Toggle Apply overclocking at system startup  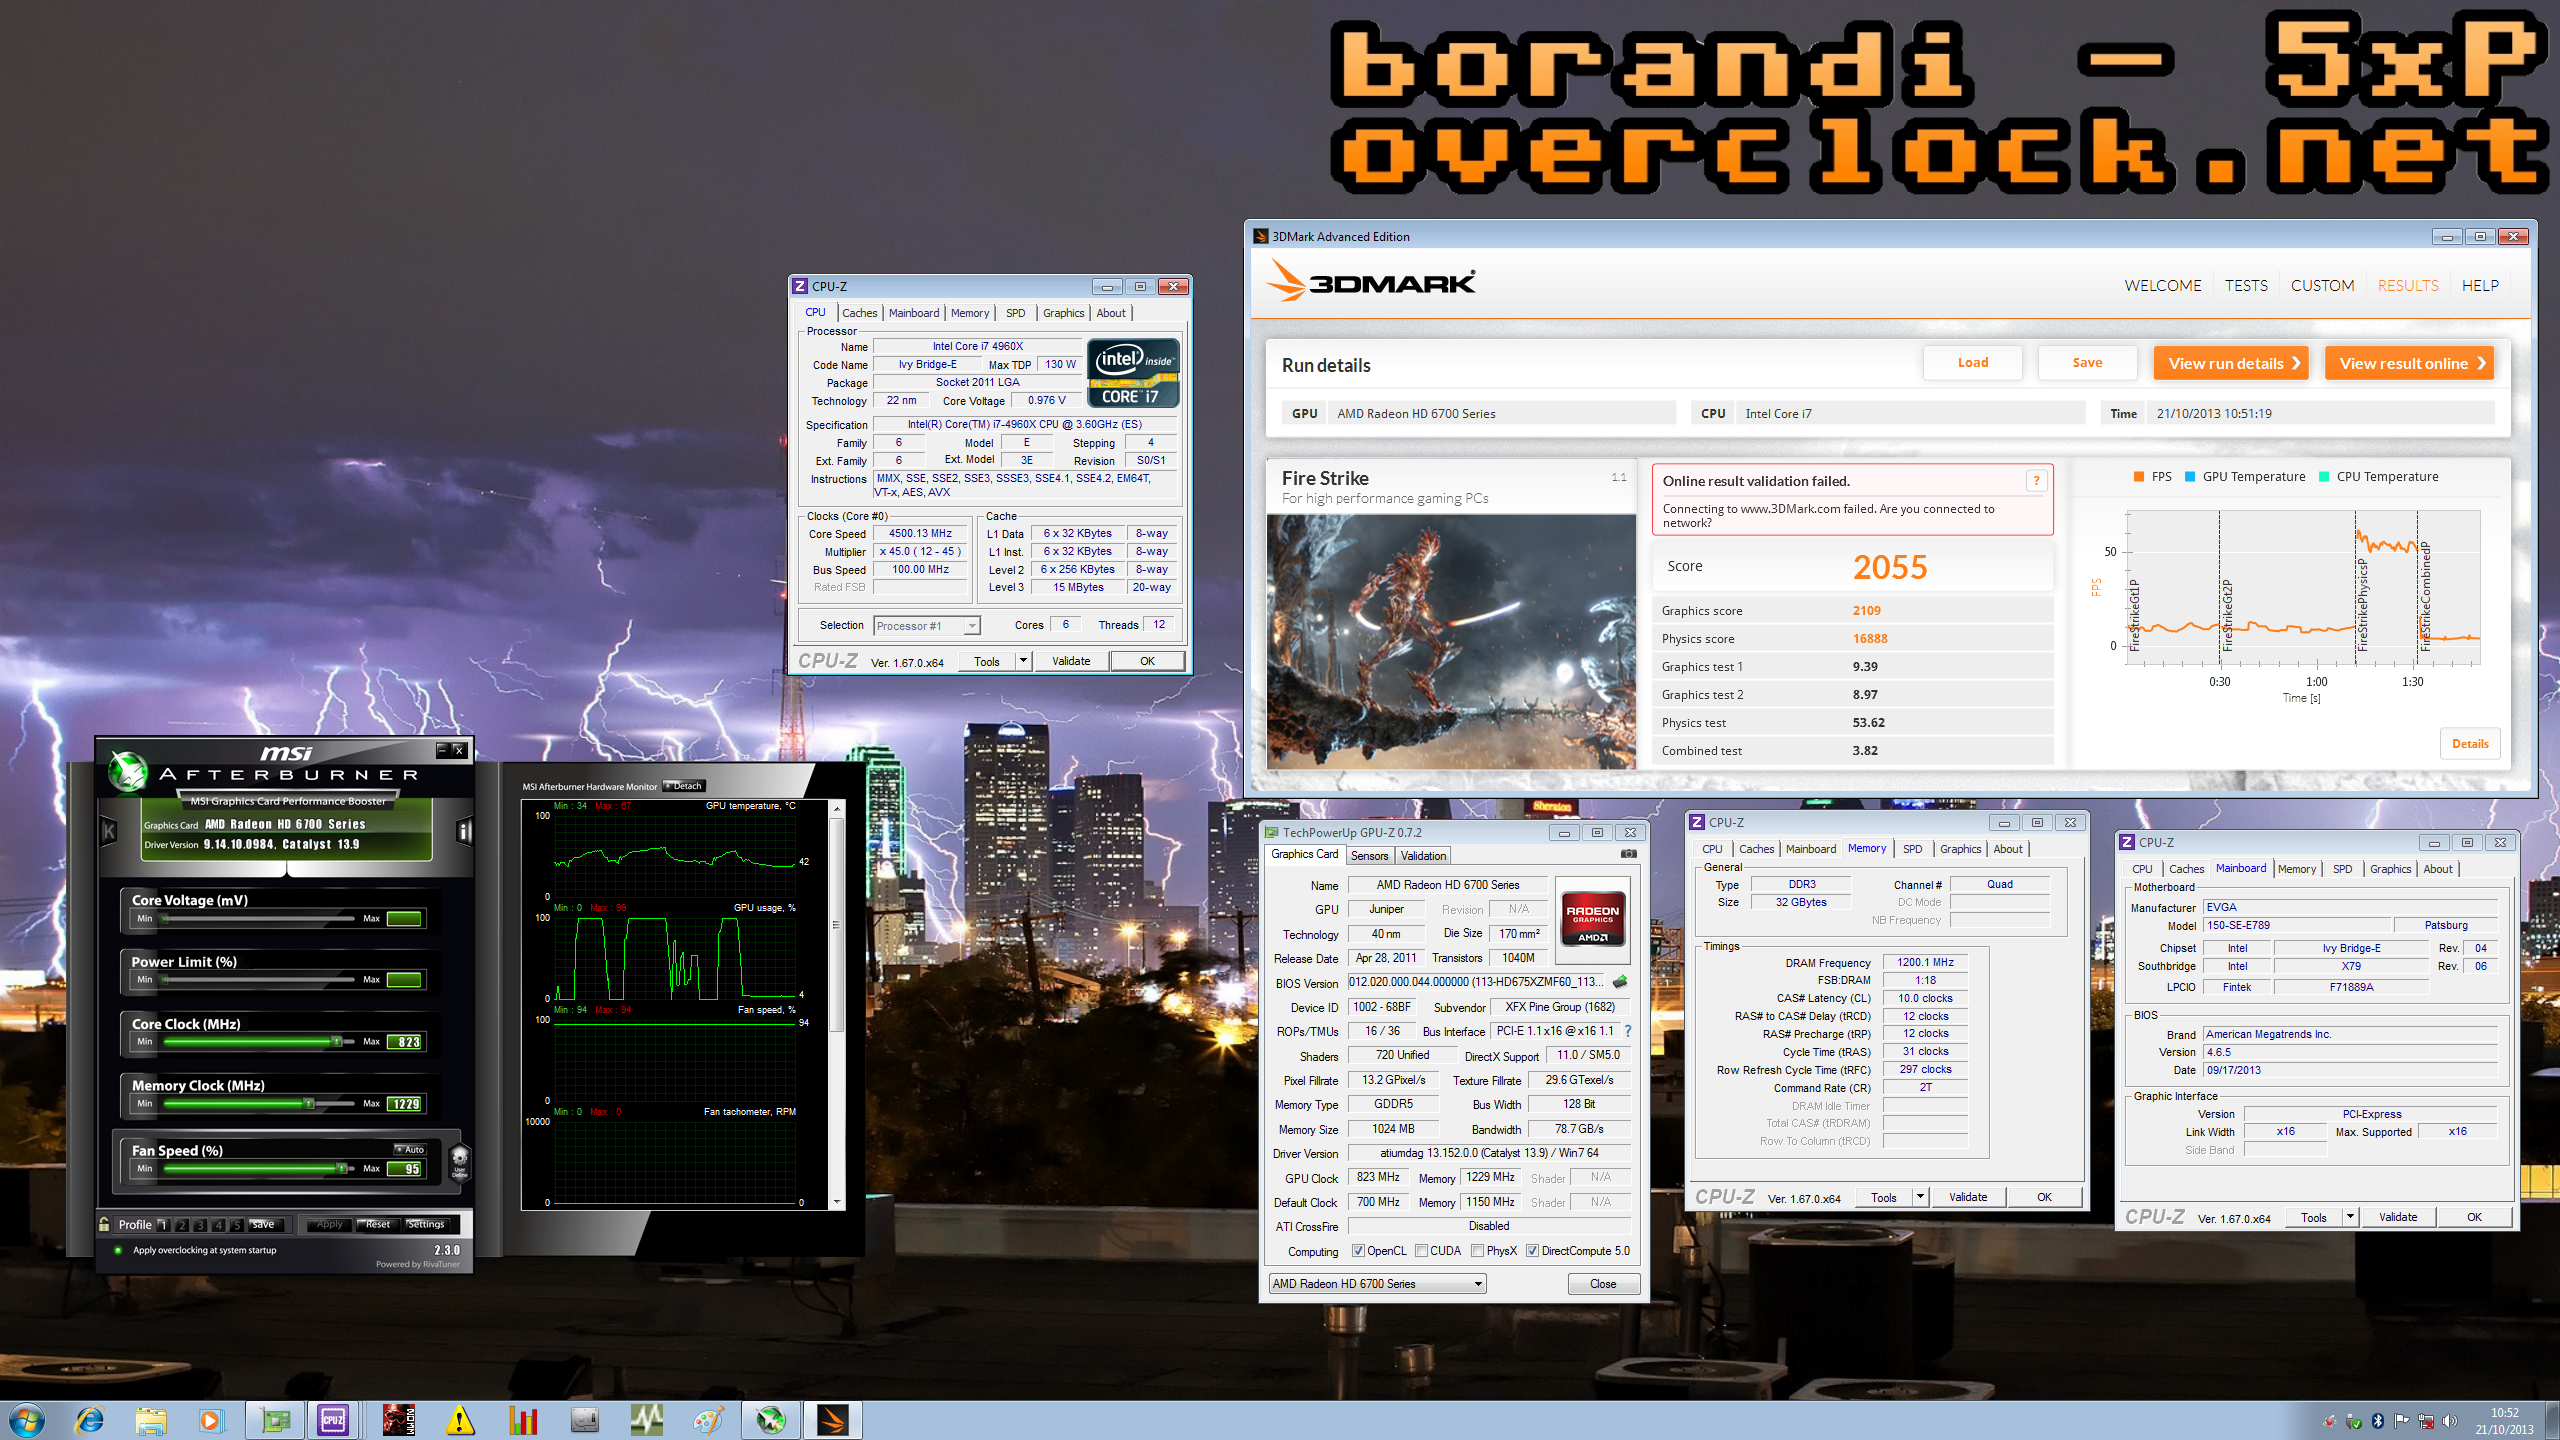(118, 1250)
